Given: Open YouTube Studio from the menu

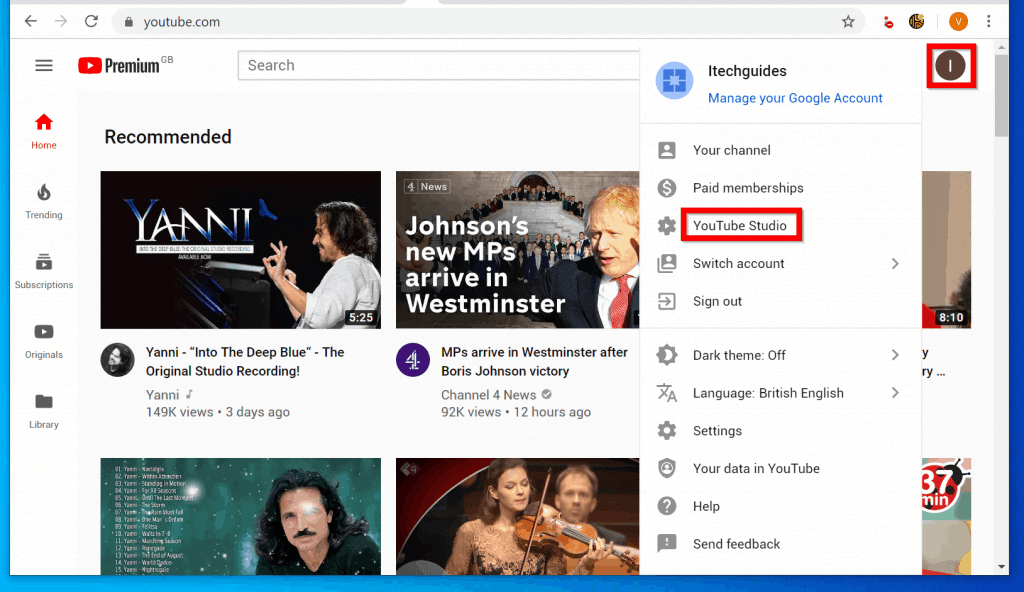Looking at the screenshot, I should tap(780, 225).
